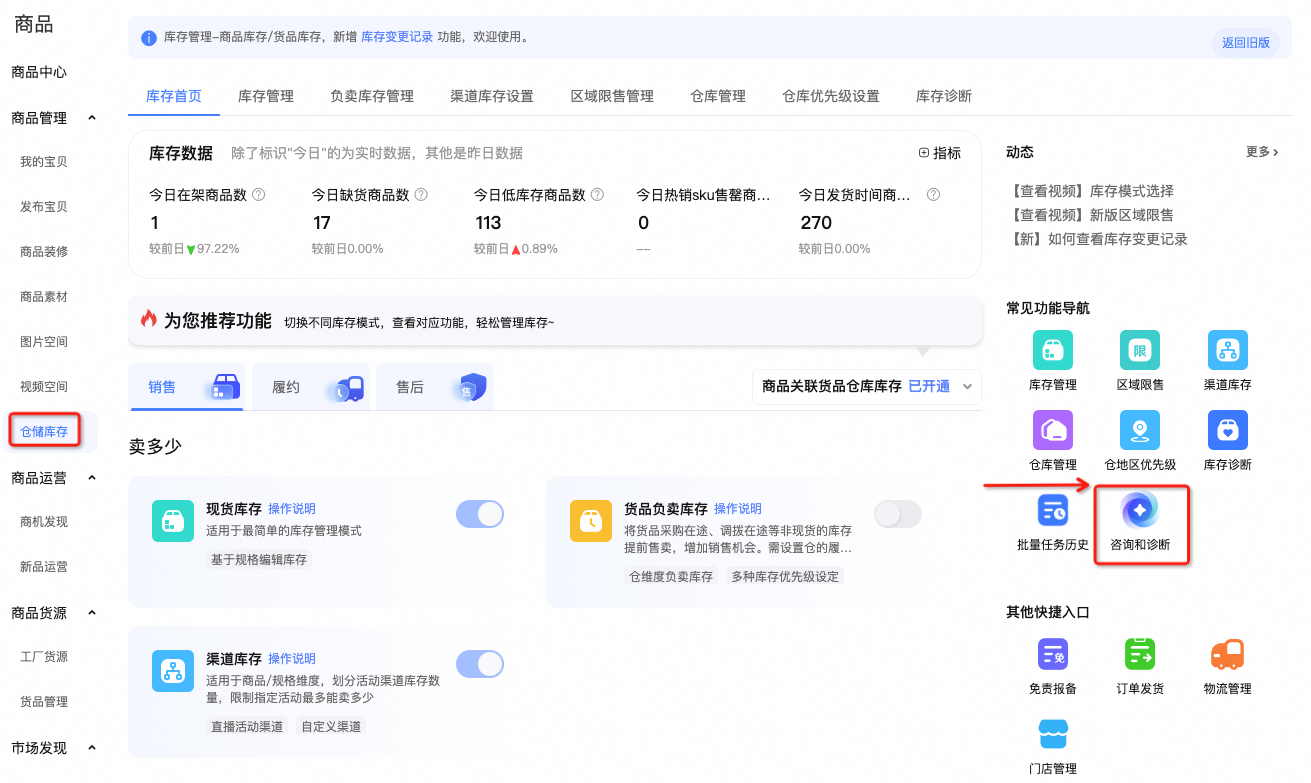Select the 库存首页 tab
This screenshot has height=783, width=1311.
(174, 97)
